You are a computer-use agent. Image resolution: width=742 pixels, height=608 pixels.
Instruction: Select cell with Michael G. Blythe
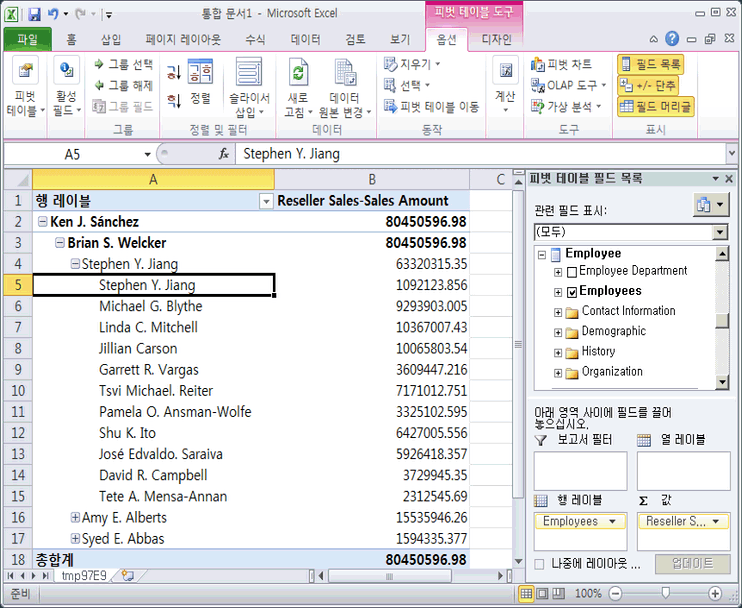pos(153,306)
